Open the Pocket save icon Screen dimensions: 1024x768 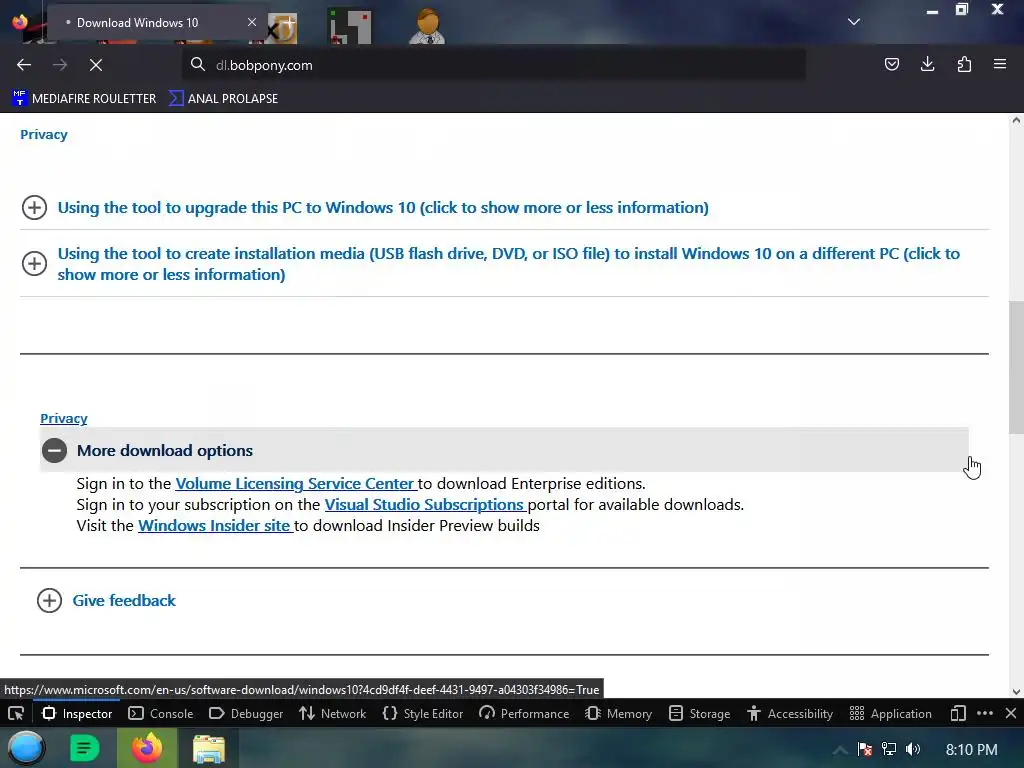coord(891,64)
